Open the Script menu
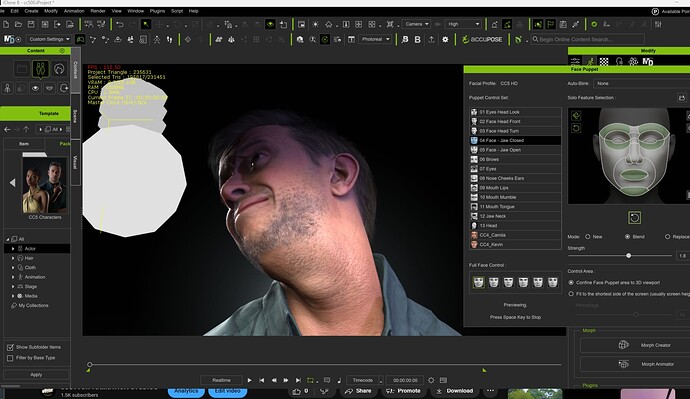This screenshot has height=399, width=690. point(177,11)
